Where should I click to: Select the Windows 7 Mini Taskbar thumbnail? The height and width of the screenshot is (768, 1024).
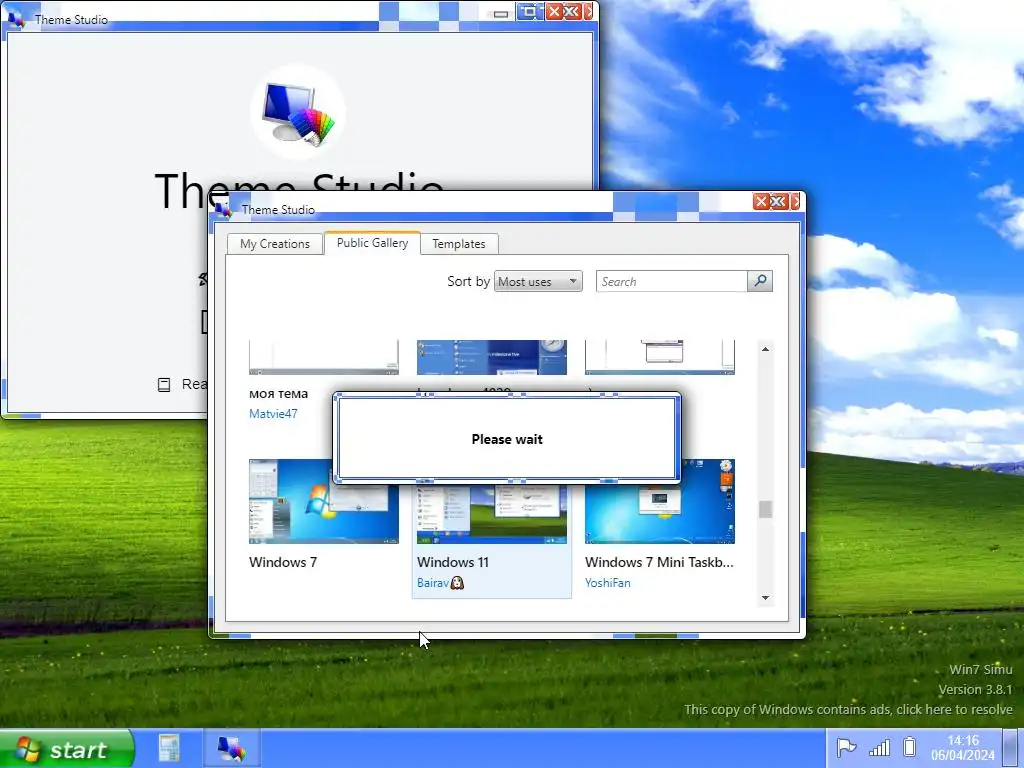point(660,502)
